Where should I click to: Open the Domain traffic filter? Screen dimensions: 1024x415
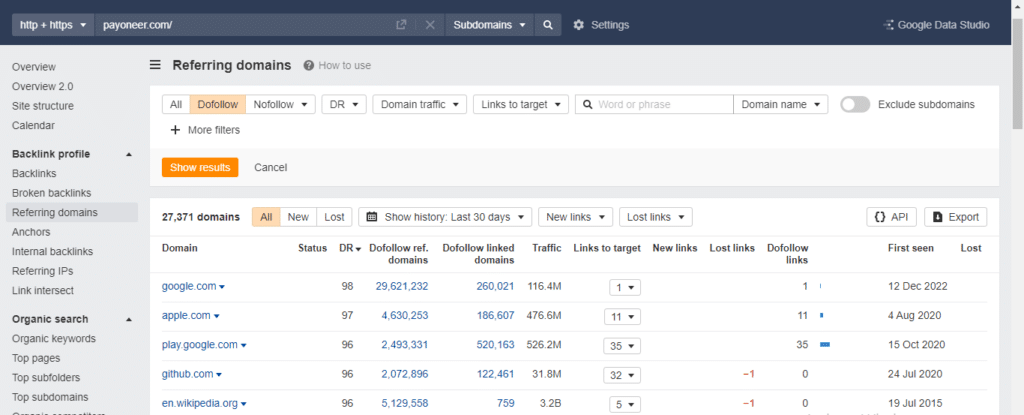(419, 105)
